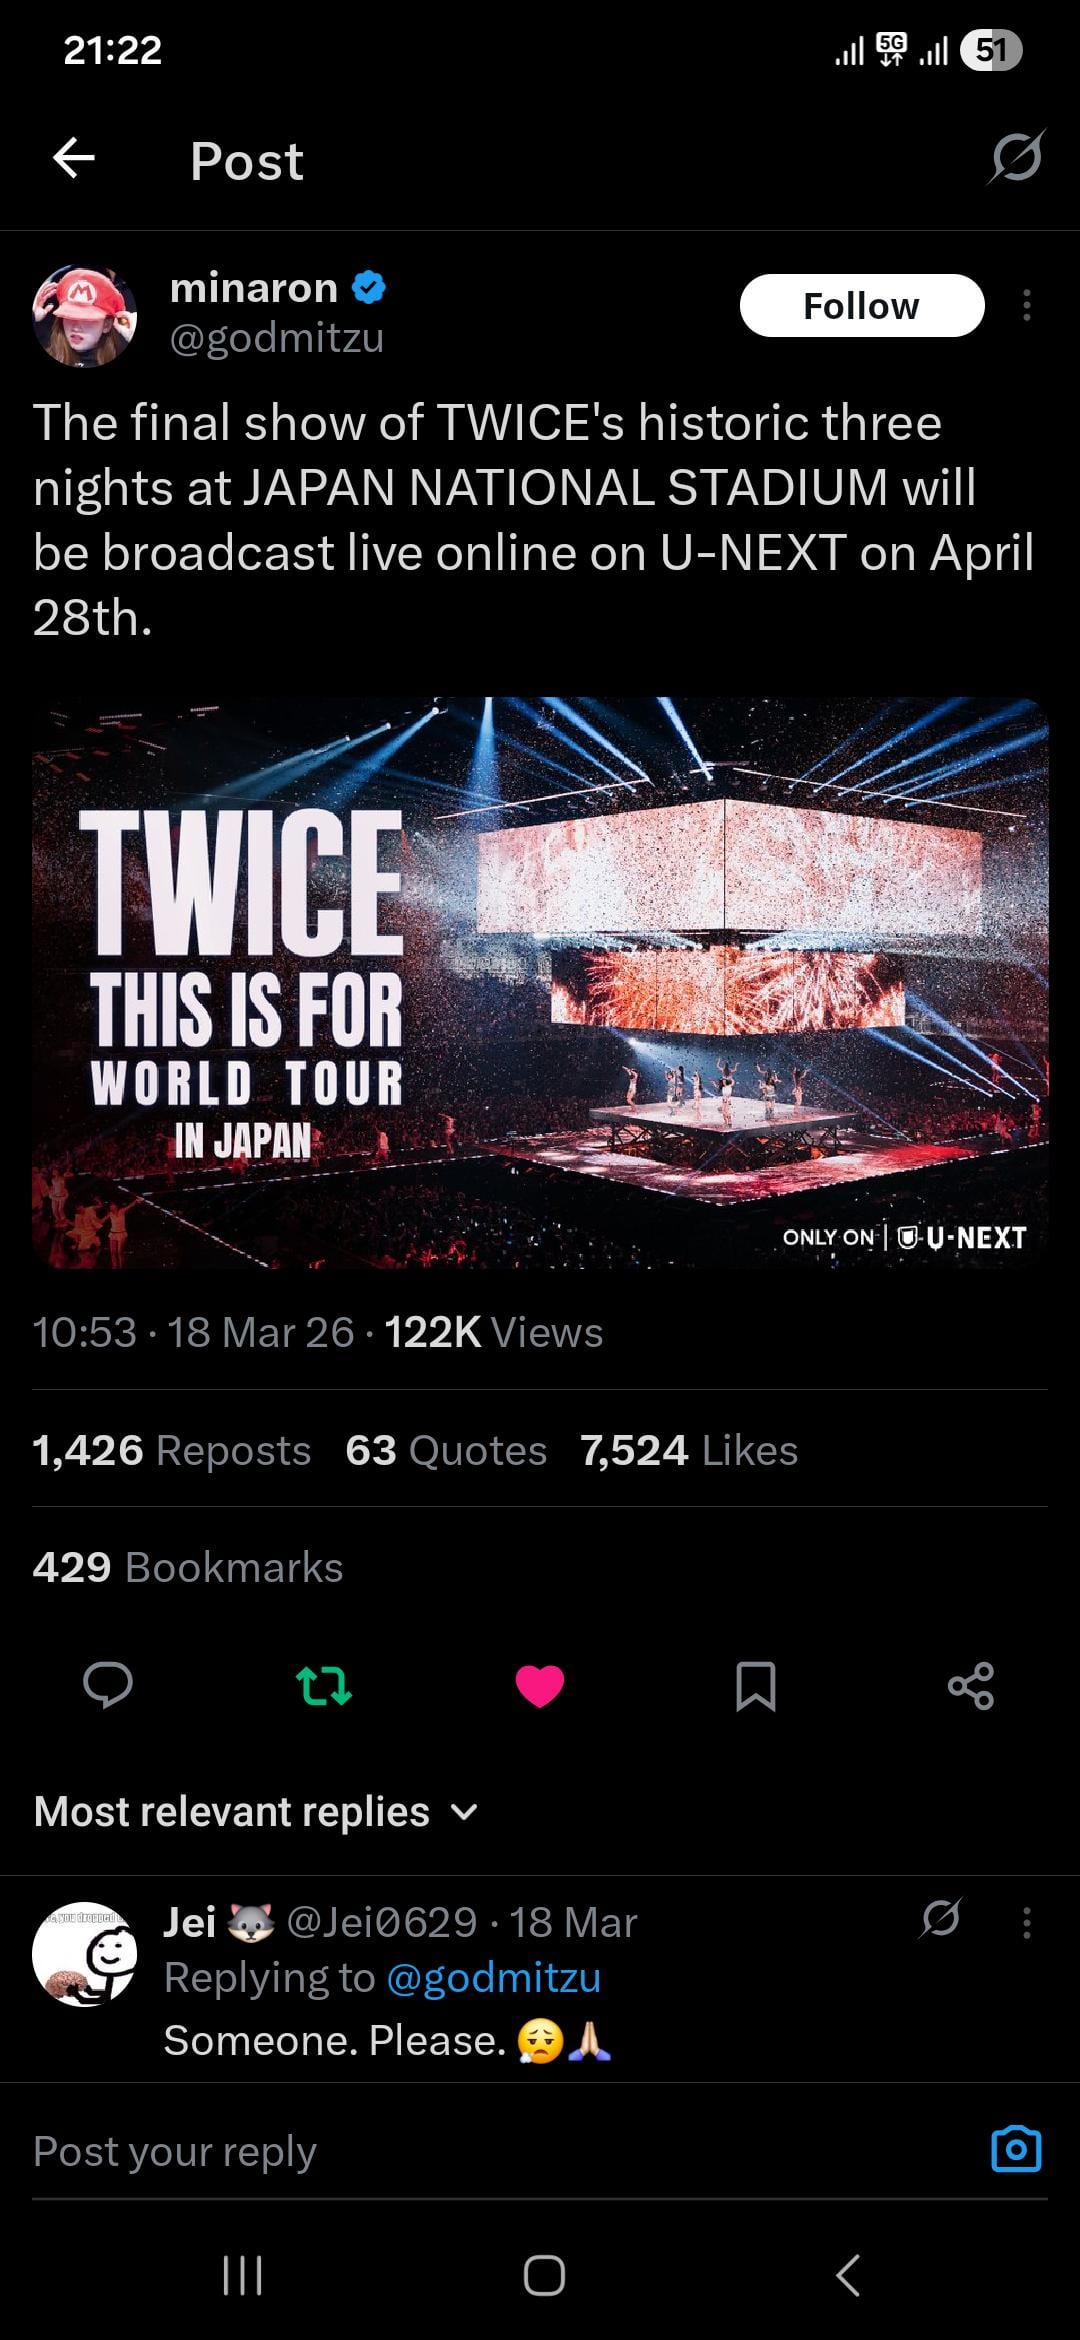1080x2340 pixels.
Task: Tap the Post your reply field
Action: pyautogui.click(x=500, y=2151)
